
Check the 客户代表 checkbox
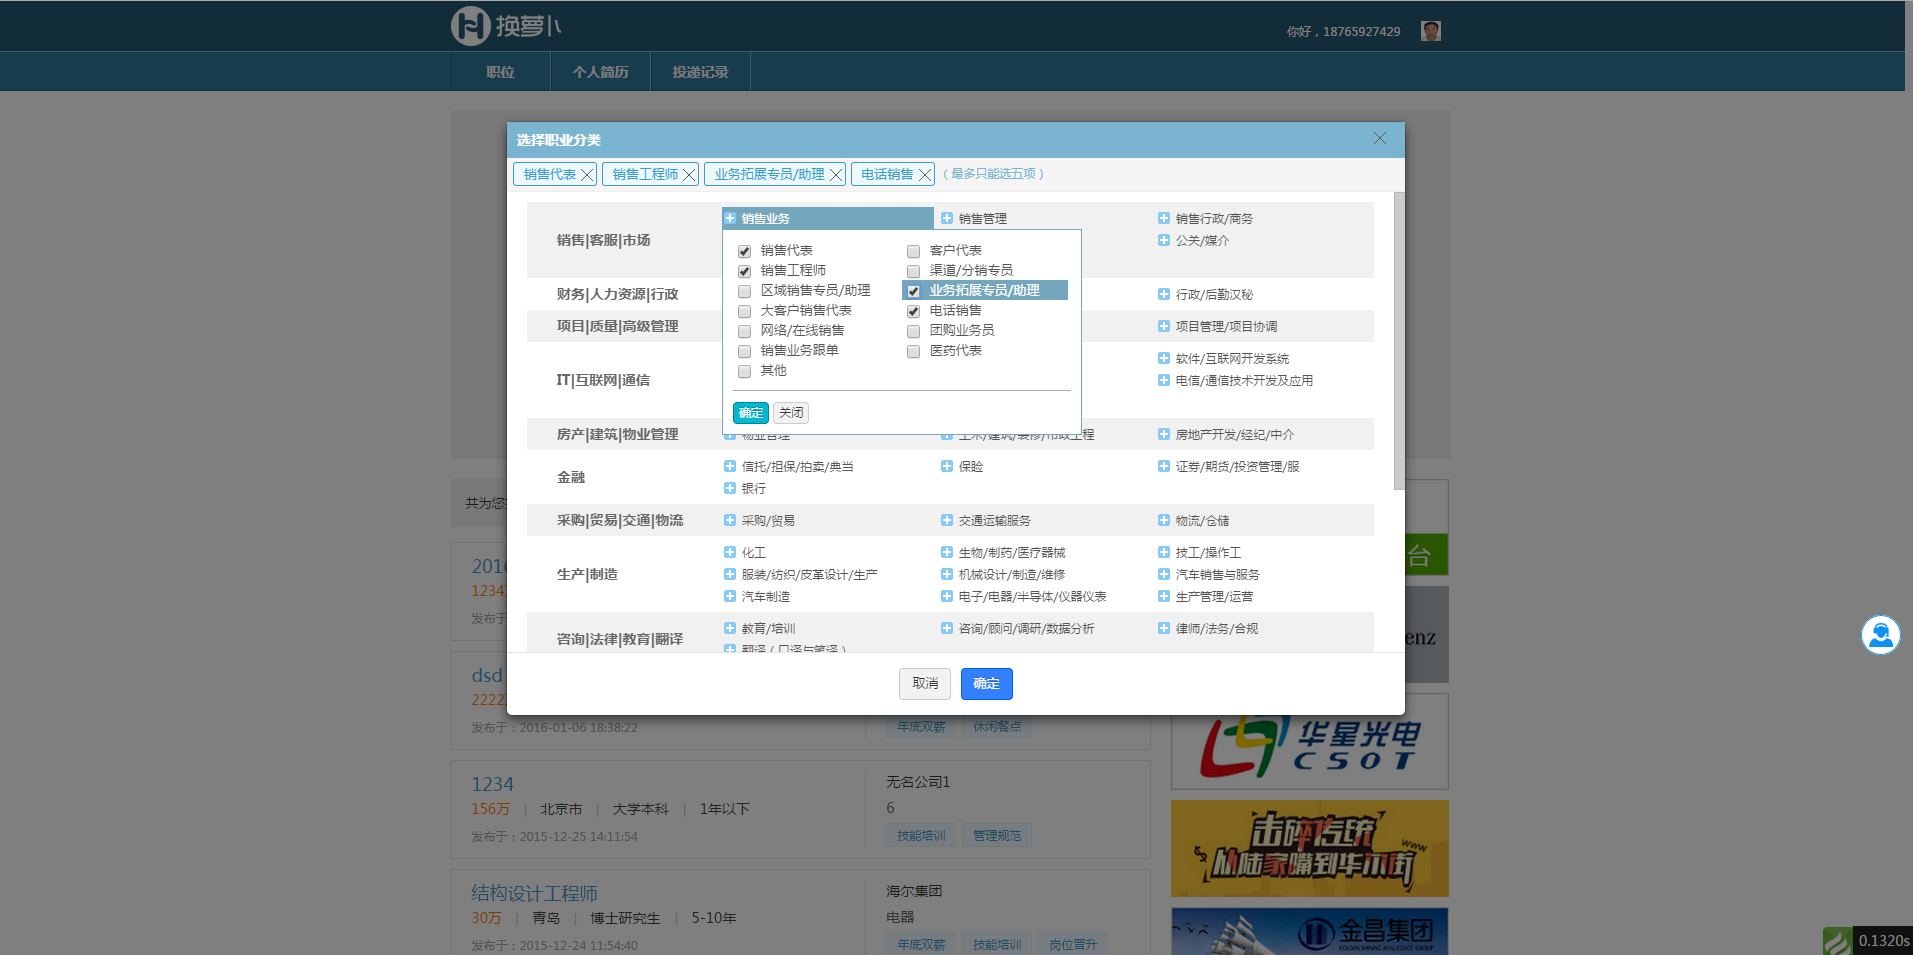click(x=913, y=251)
